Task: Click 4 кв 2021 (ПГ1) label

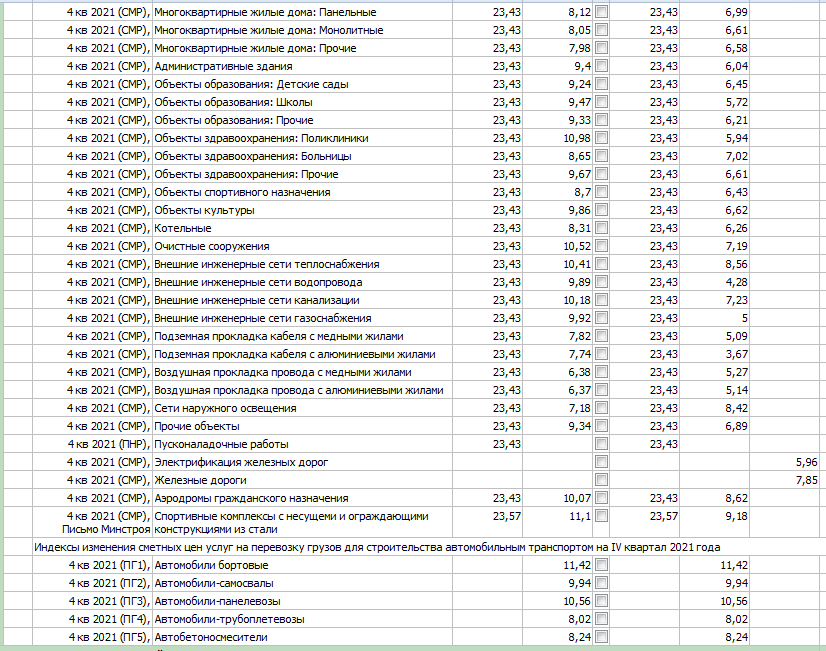Action: (110, 565)
